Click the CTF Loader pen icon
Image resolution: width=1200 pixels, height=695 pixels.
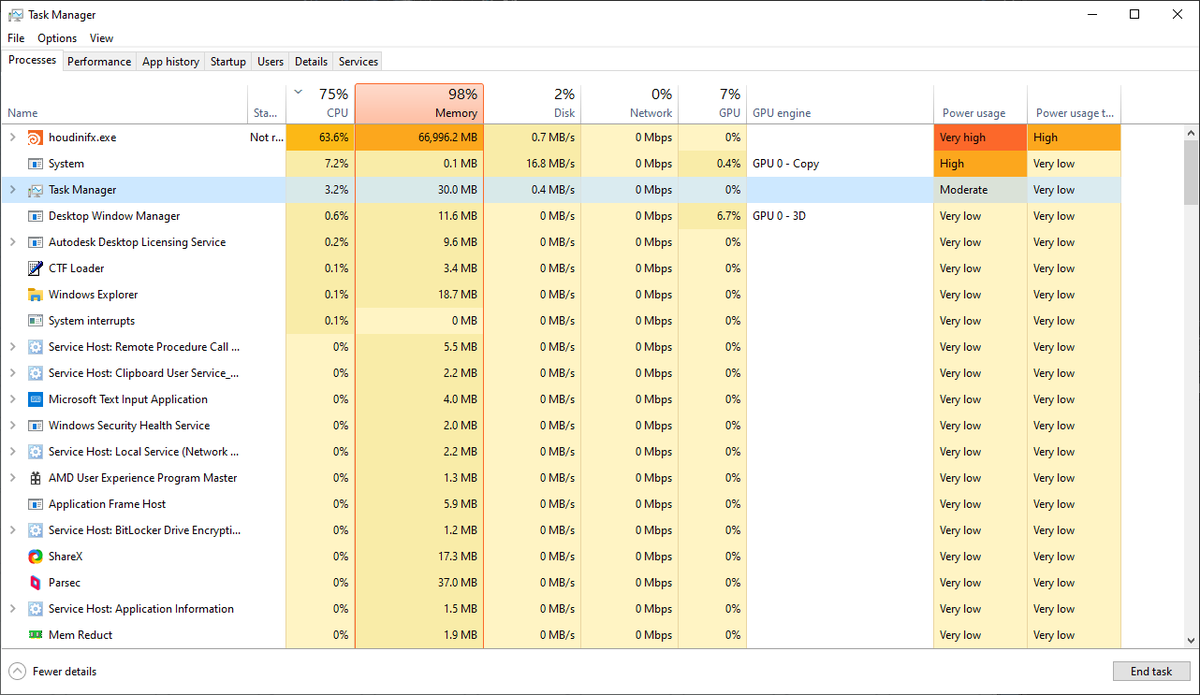(x=35, y=268)
